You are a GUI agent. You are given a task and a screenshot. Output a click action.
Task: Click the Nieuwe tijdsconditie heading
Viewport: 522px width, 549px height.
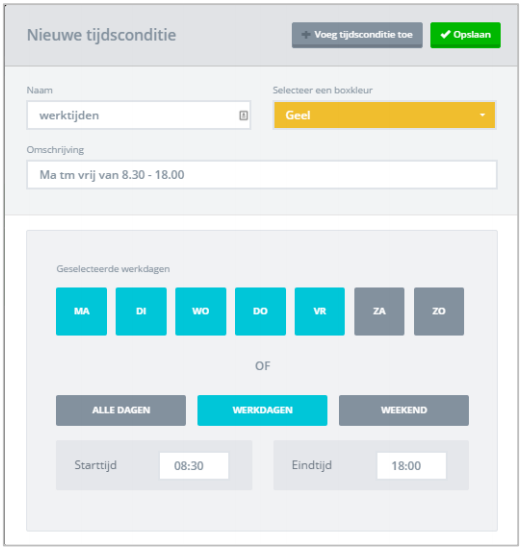[x=102, y=35]
